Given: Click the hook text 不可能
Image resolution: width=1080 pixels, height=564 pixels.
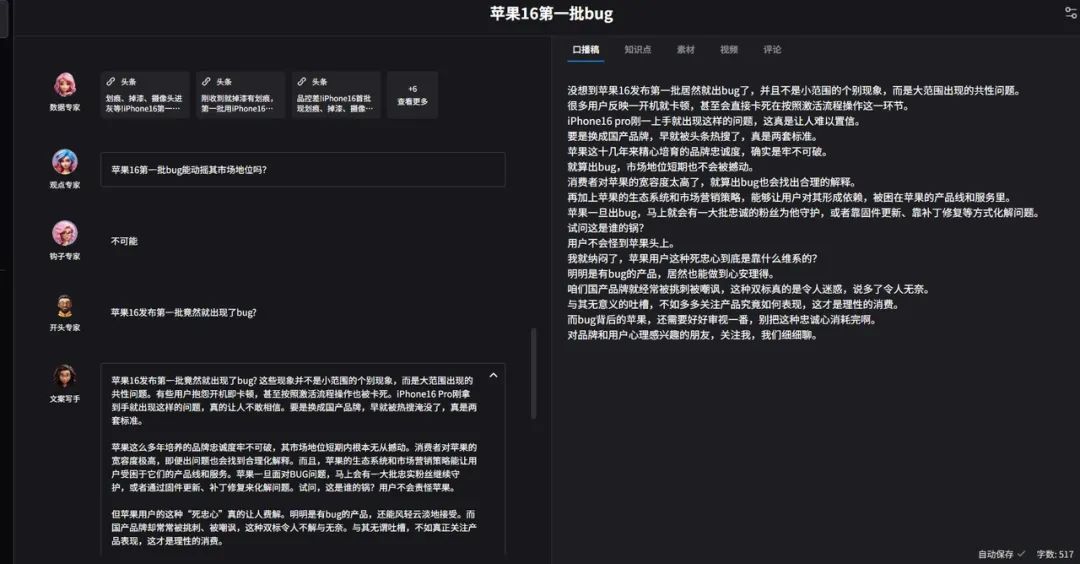Looking at the screenshot, I should pos(124,241).
